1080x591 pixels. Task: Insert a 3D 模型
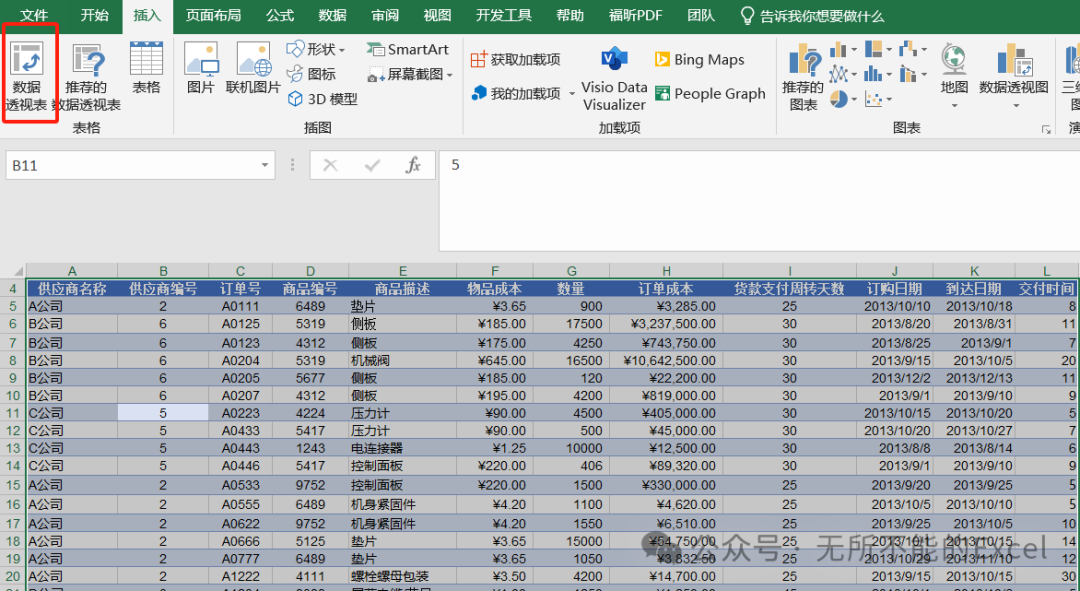[322, 99]
